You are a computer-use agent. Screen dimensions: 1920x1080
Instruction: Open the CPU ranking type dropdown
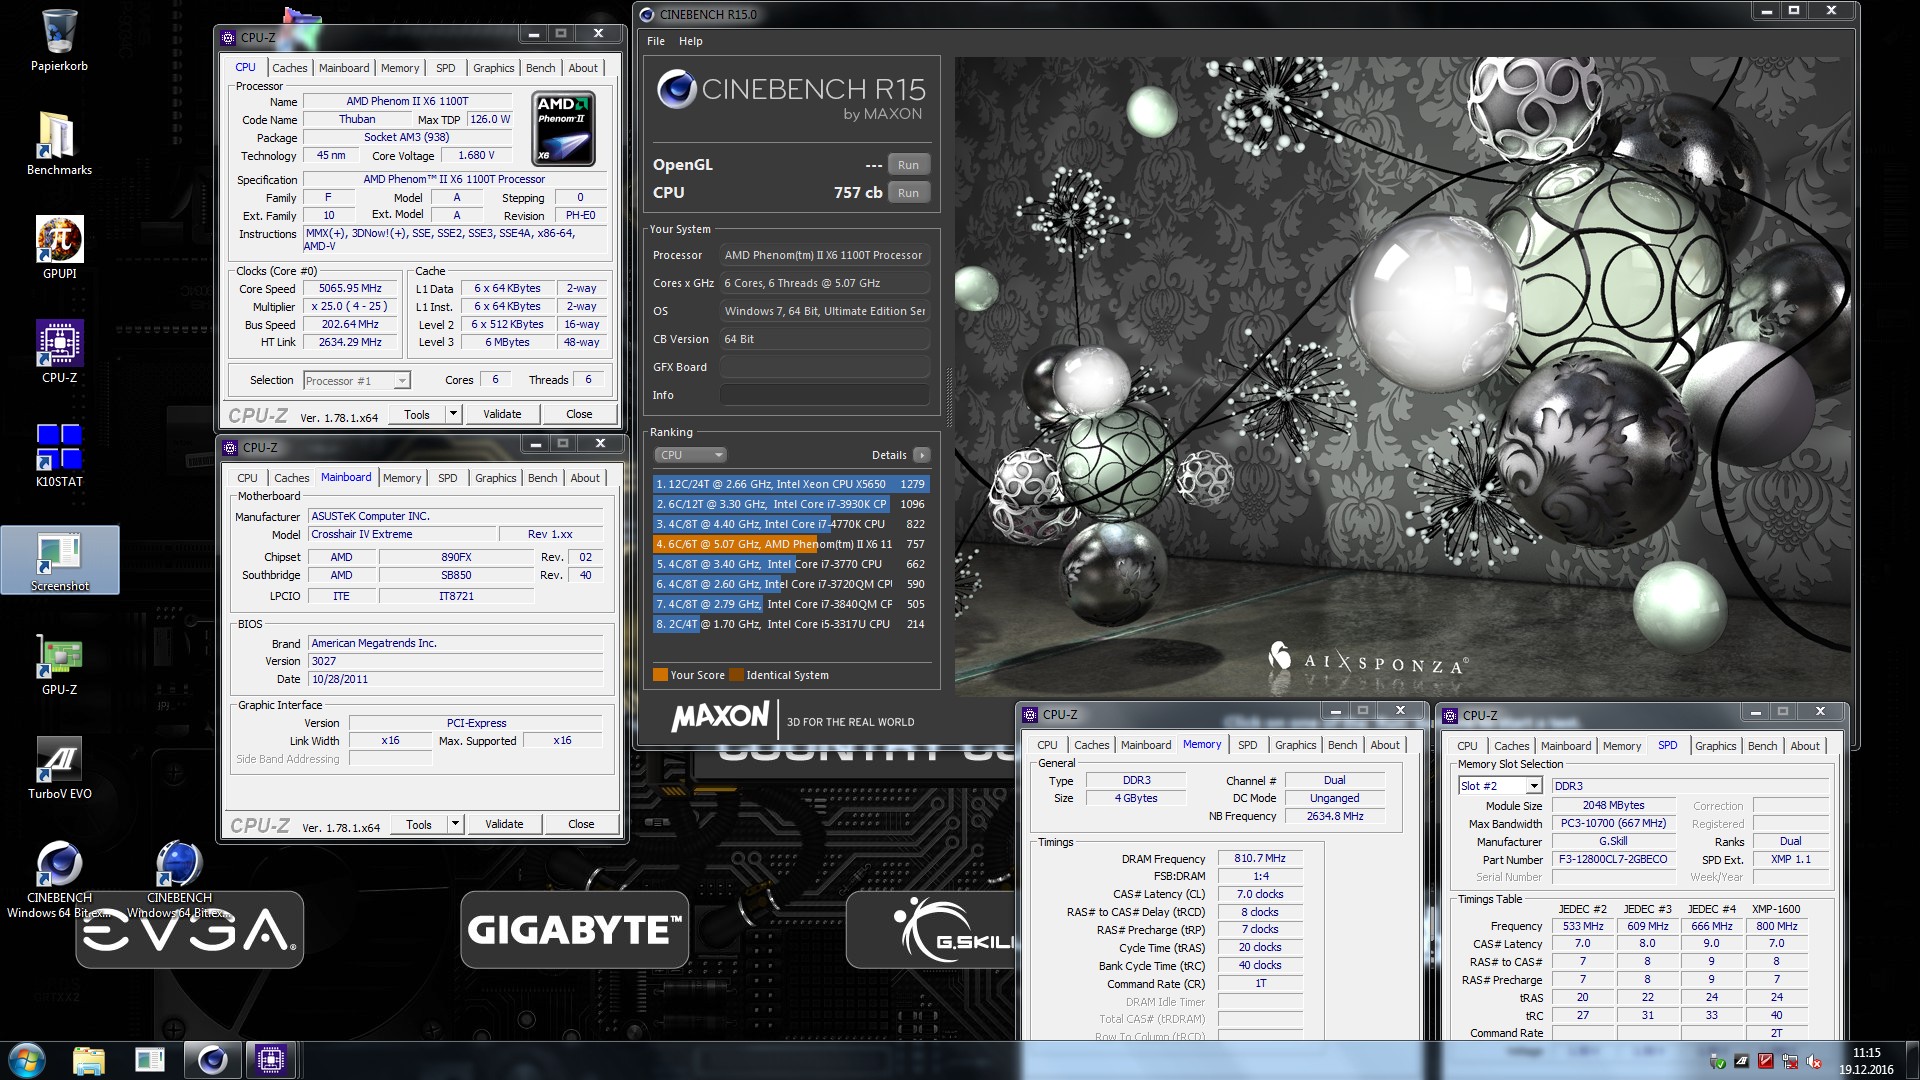point(690,455)
